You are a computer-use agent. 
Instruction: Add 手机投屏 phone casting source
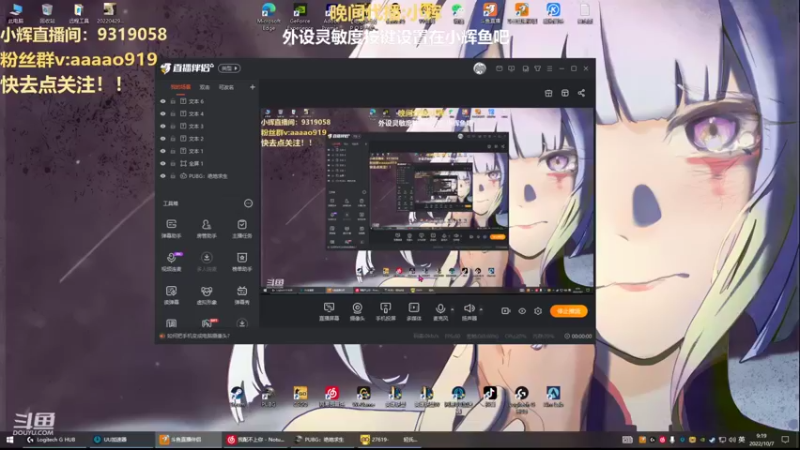pyautogui.click(x=386, y=311)
